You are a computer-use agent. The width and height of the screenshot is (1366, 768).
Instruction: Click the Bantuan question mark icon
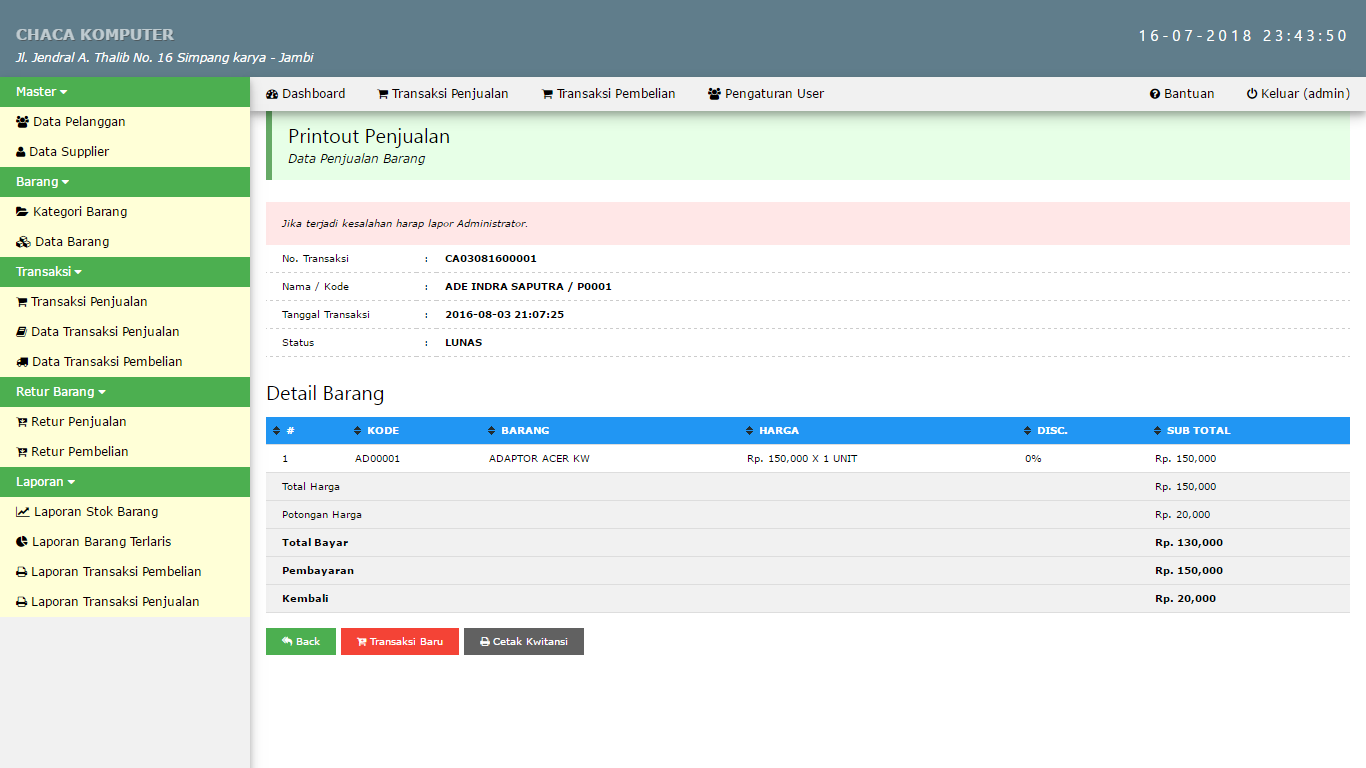pos(1155,94)
